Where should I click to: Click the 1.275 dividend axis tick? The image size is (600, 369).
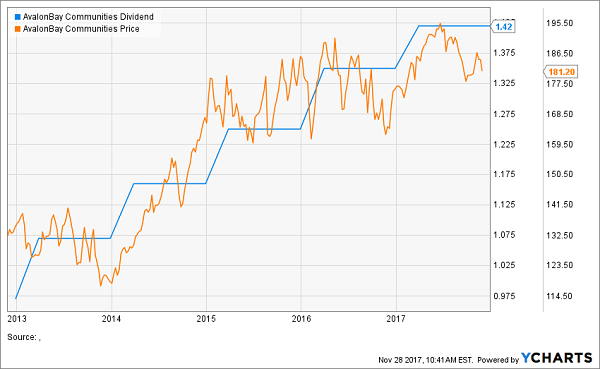click(x=504, y=114)
